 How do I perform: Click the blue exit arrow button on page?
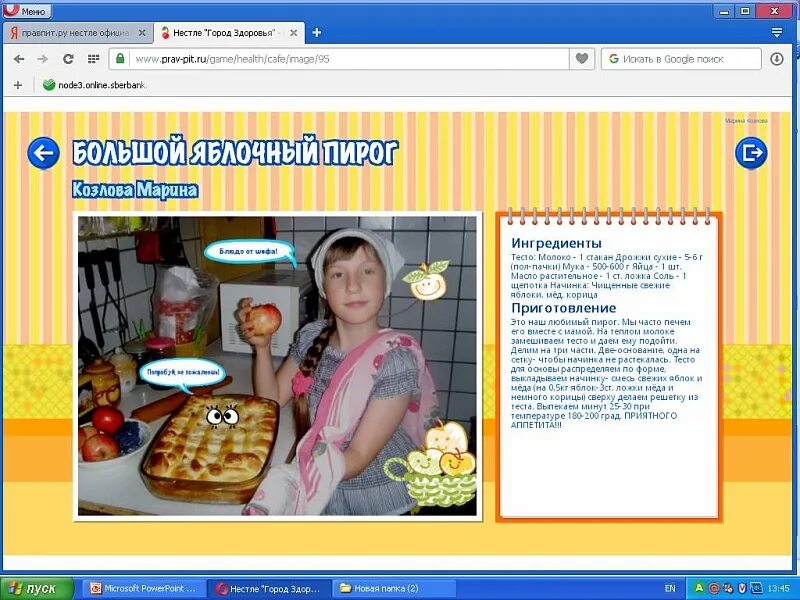tap(751, 152)
